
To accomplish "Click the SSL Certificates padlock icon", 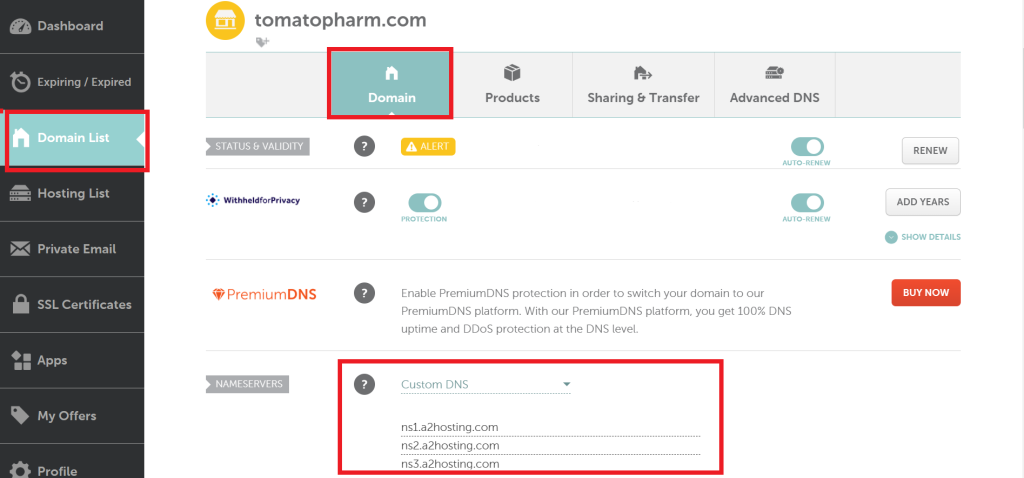I will (x=20, y=304).
